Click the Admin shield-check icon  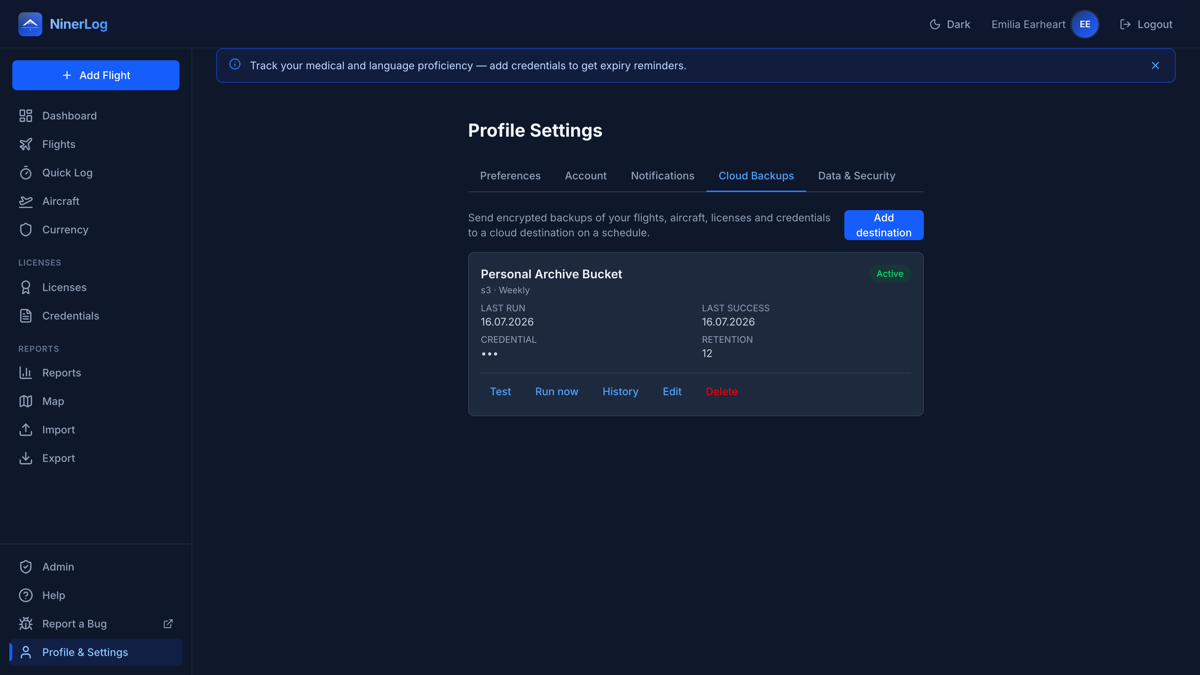click(26, 567)
